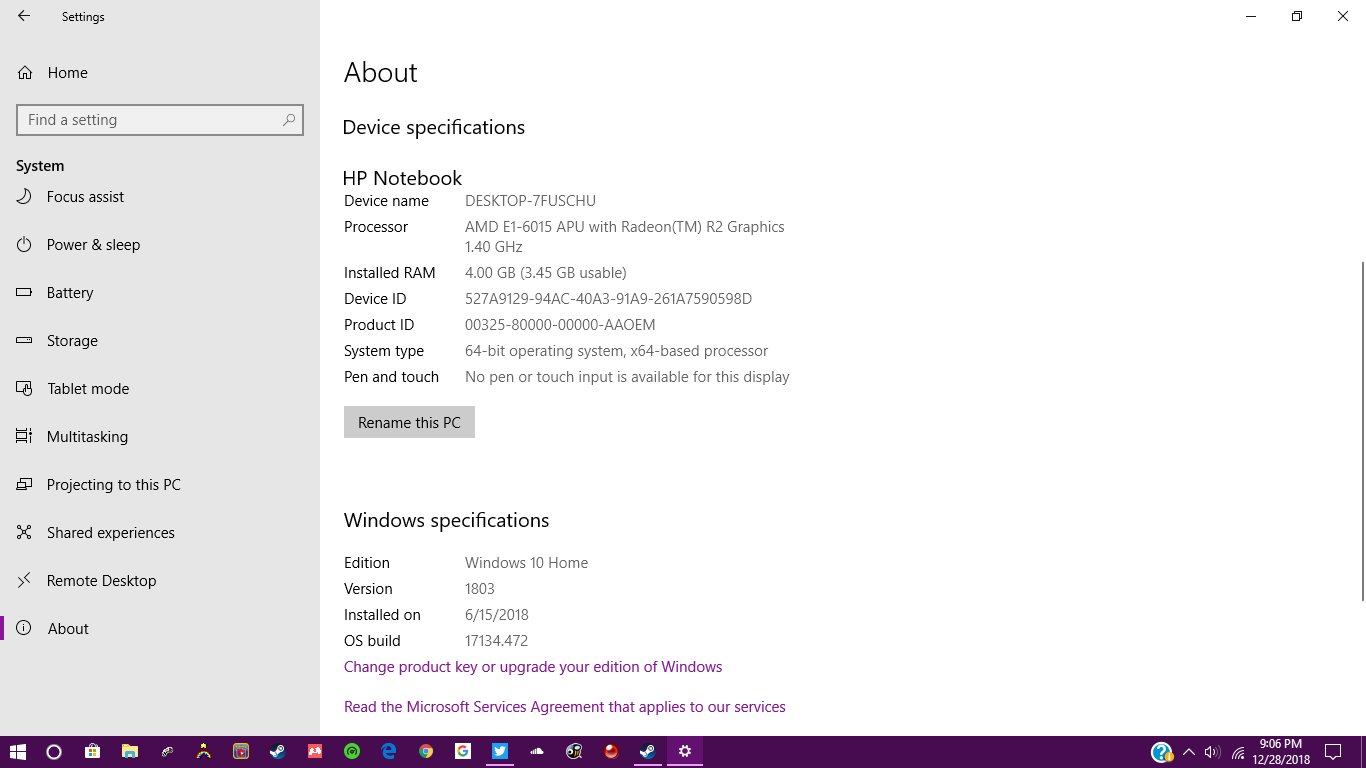Open the Google app on the taskbar

(x=463, y=752)
